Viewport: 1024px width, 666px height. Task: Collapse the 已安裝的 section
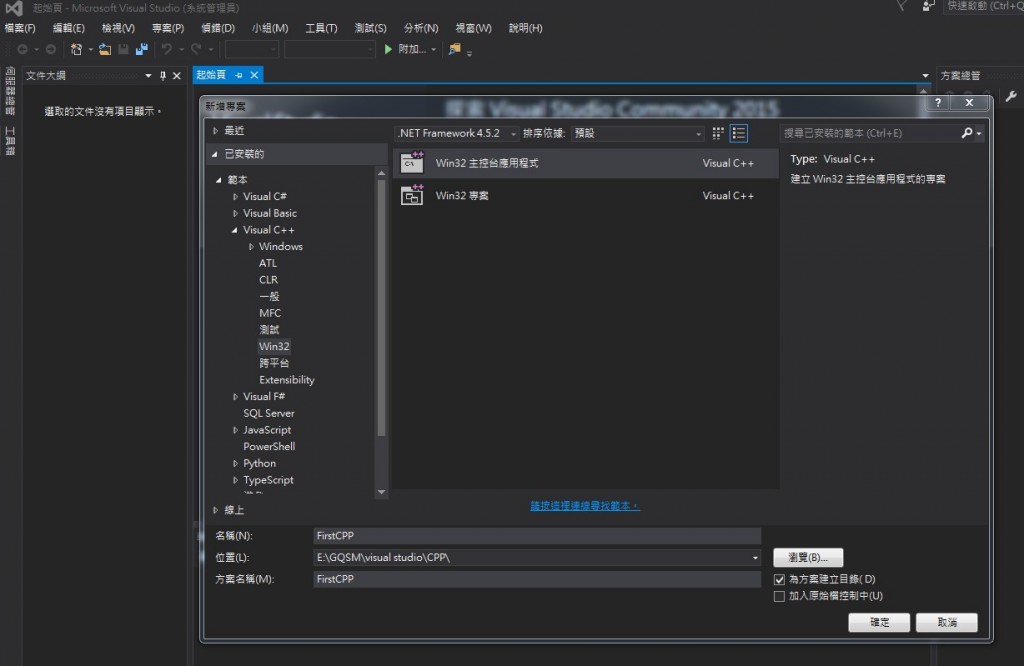coord(215,154)
